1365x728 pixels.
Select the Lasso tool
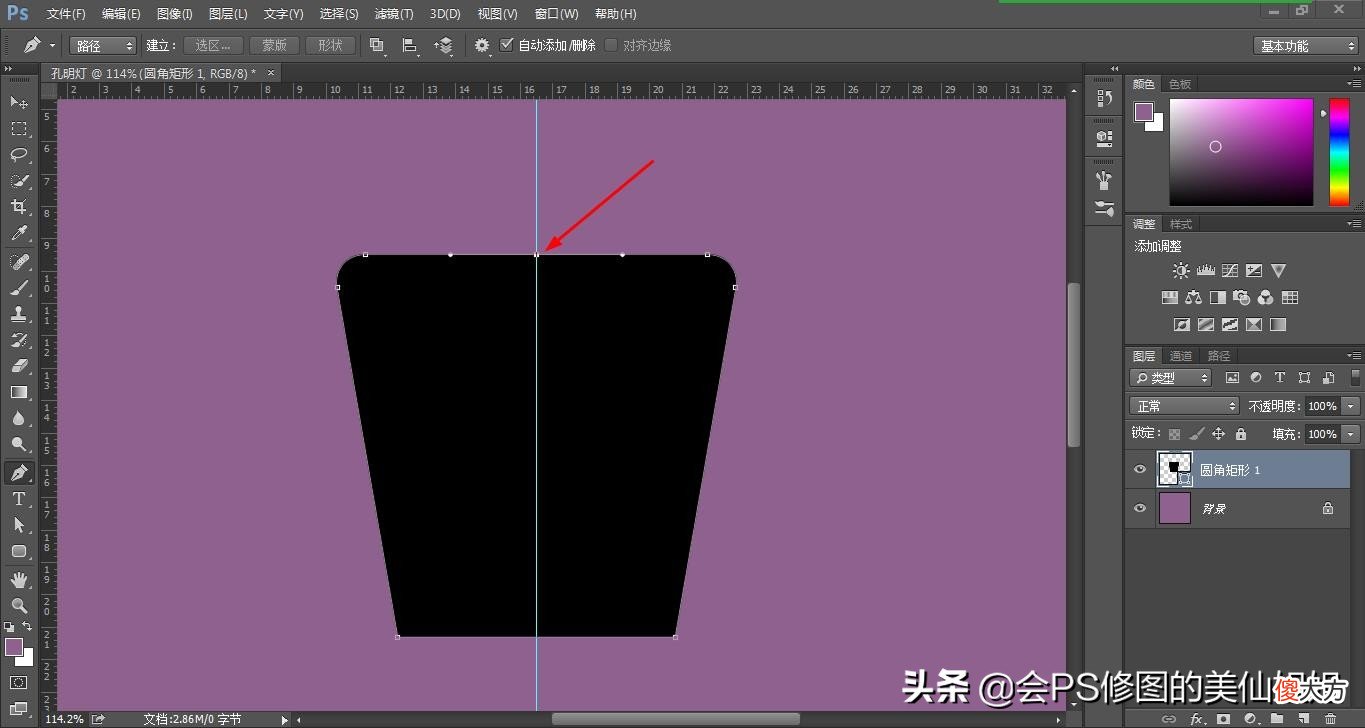coord(19,155)
